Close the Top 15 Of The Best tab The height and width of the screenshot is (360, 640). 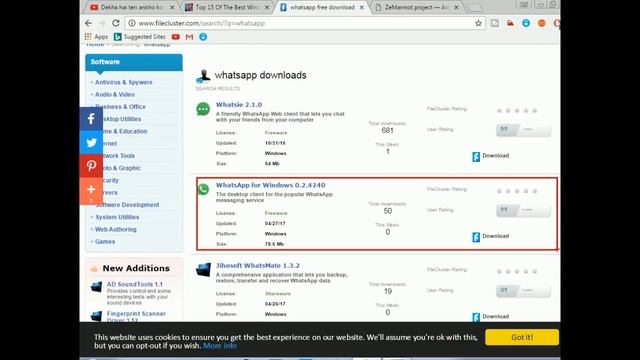[267, 7]
